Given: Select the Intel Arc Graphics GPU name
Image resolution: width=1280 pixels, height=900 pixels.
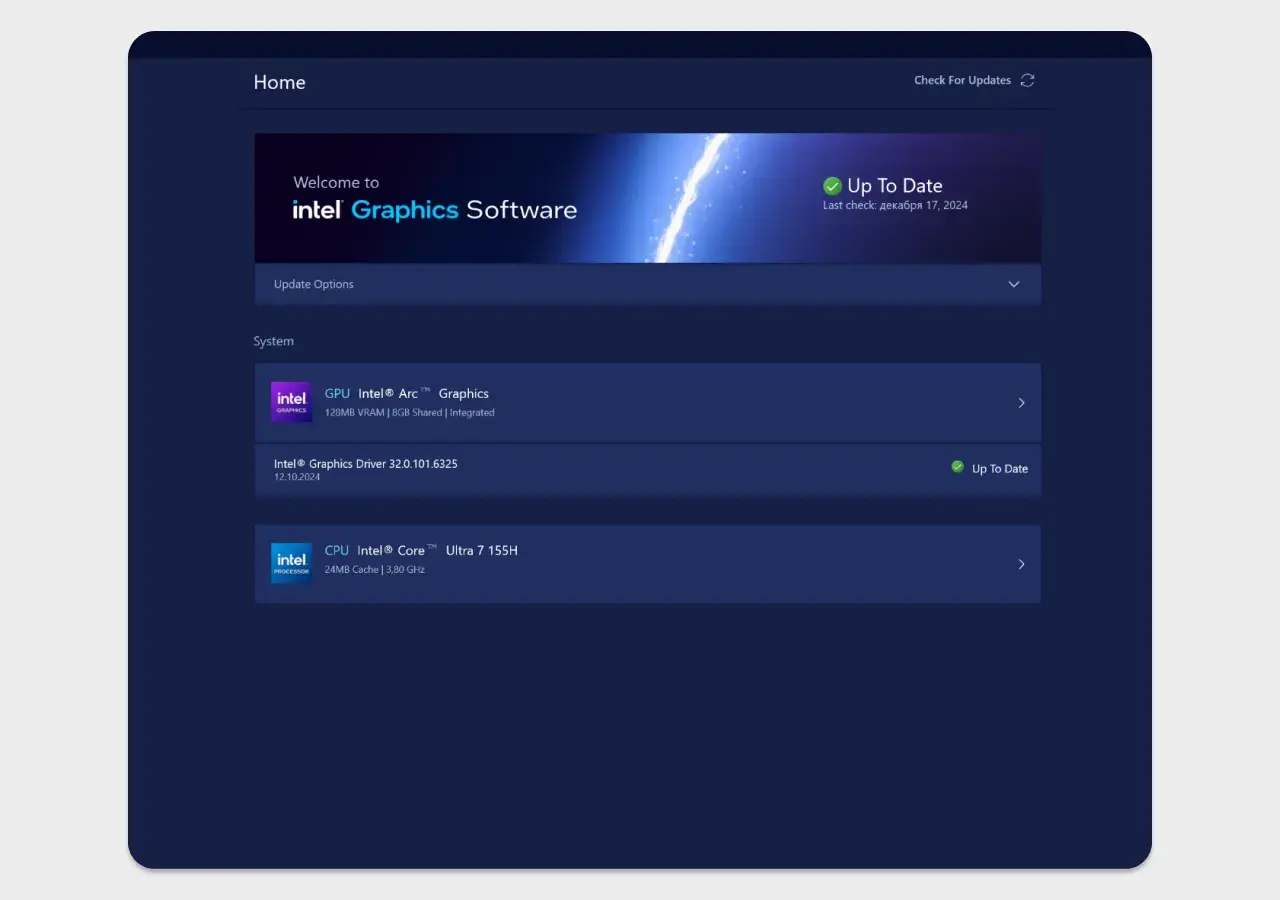Looking at the screenshot, I should [x=424, y=393].
